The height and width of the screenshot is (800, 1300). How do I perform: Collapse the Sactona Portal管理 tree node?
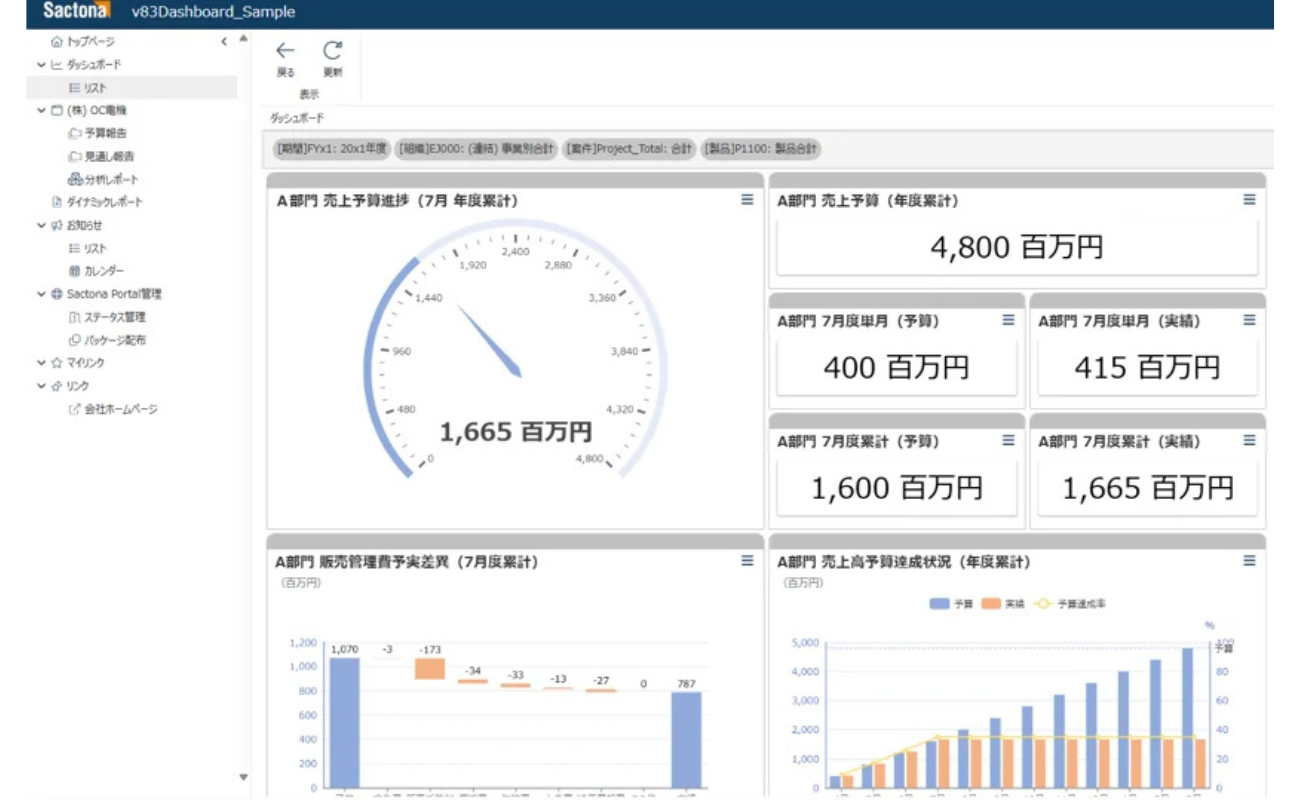click(x=41, y=295)
